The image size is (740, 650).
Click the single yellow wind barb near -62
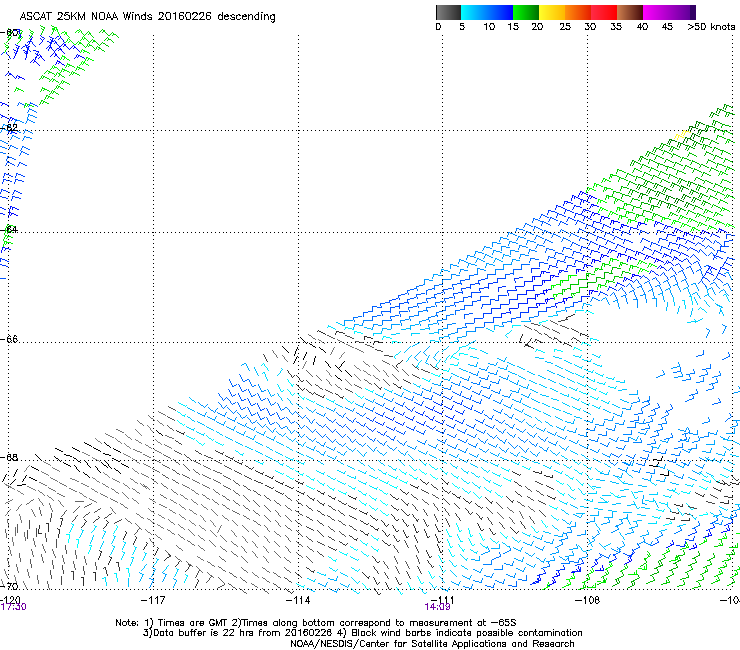[x=680, y=136]
